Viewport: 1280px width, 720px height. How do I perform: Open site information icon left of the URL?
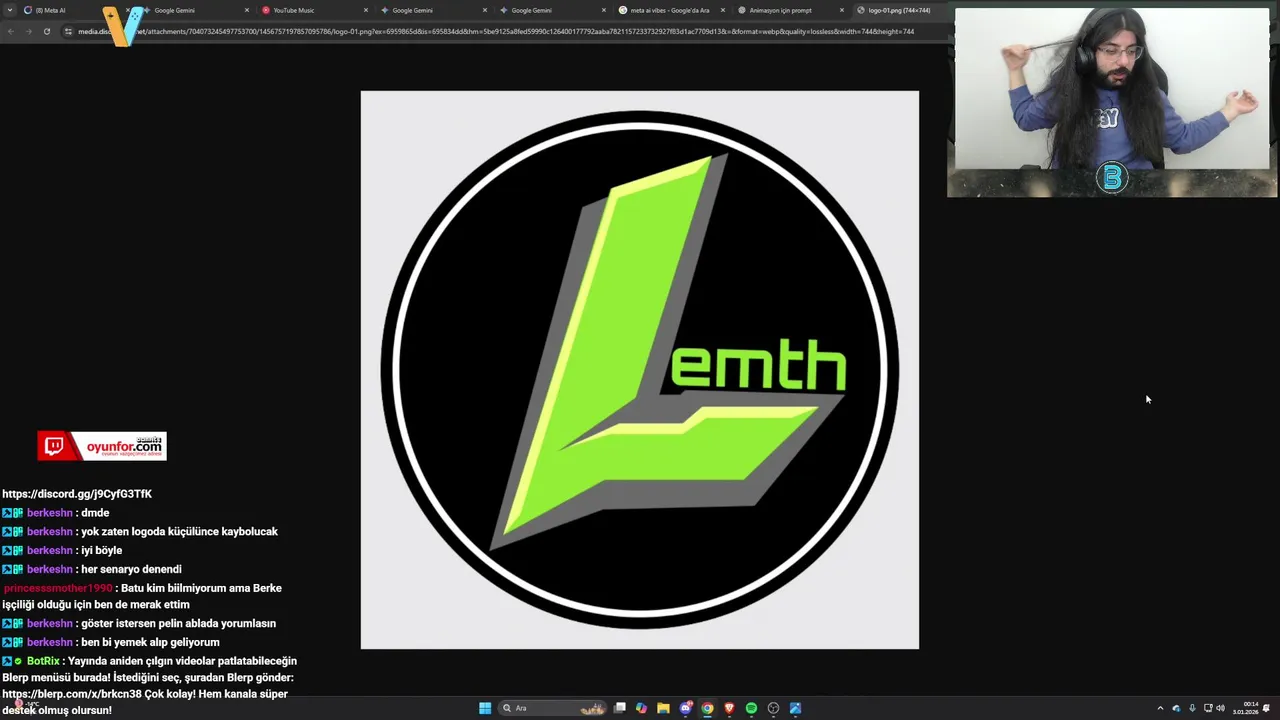68,31
